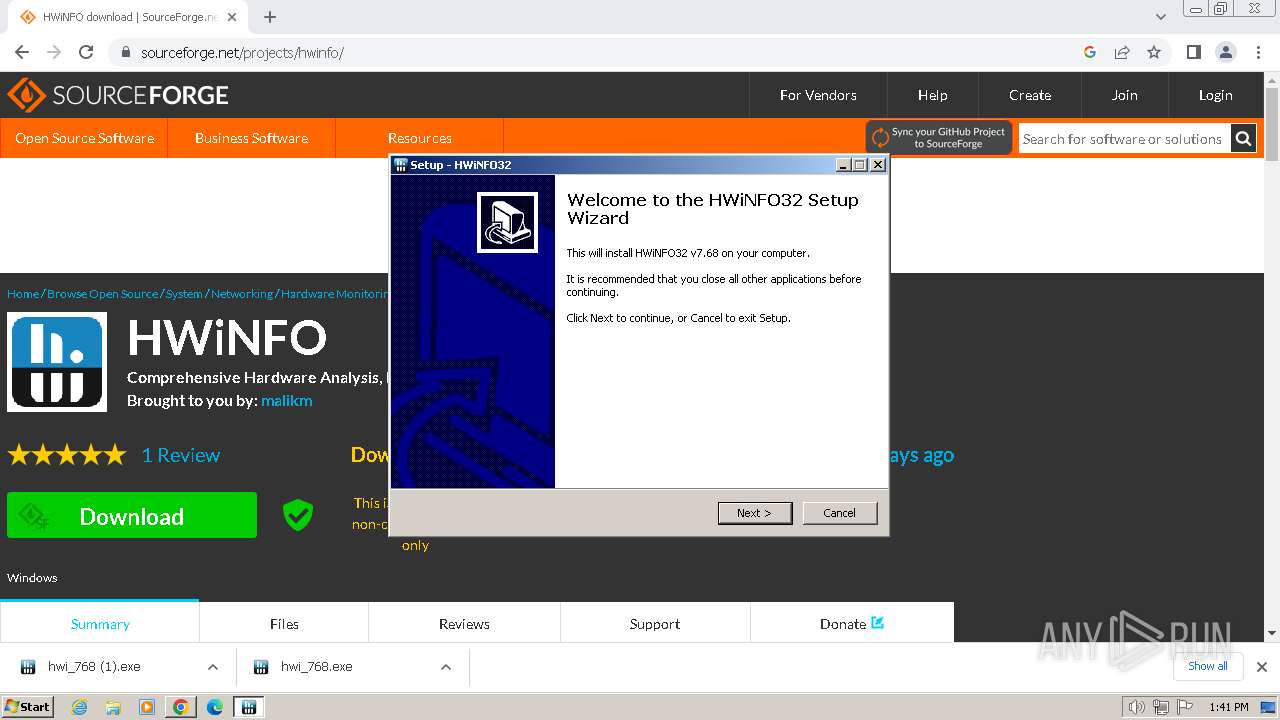Image resolution: width=1280 pixels, height=720 pixels.
Task: Open hwi_768.exe download item
Action: 316,666
